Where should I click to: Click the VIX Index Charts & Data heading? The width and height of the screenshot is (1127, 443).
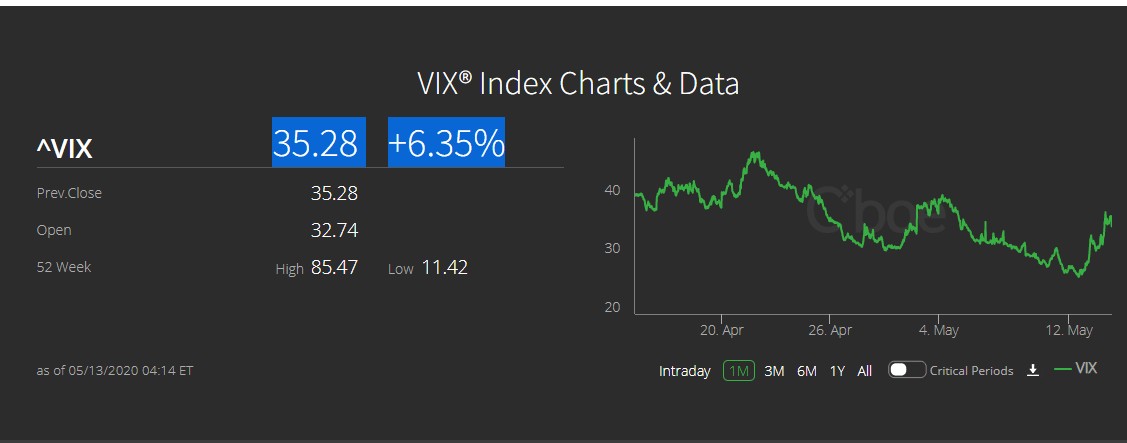(x=578, y=83)
